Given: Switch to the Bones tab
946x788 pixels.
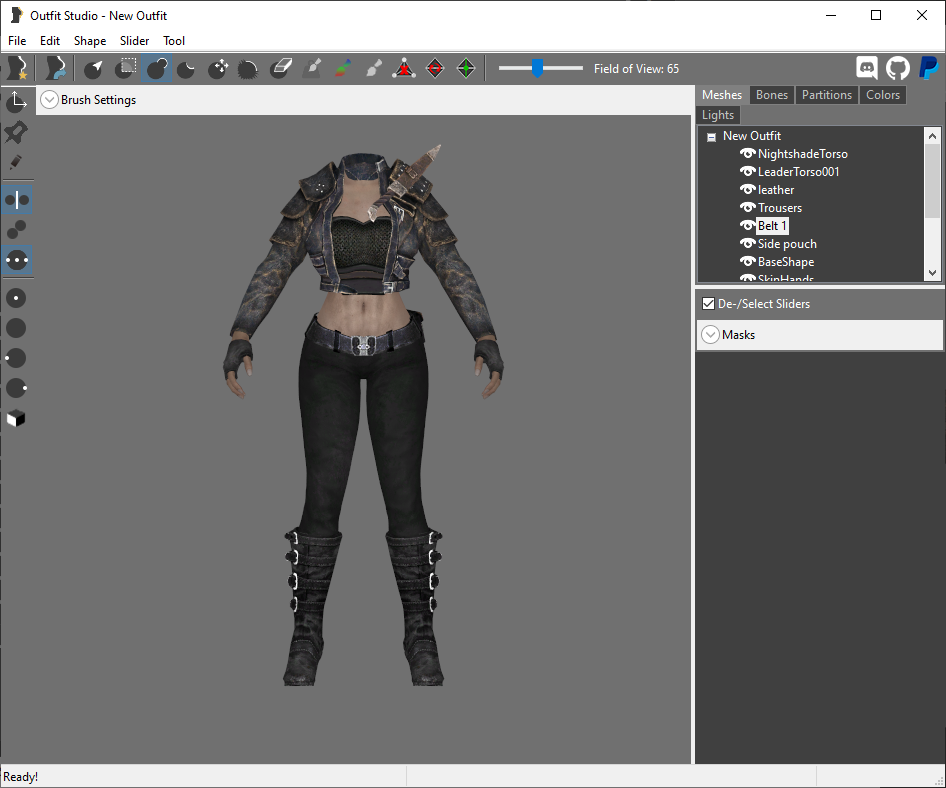Looking at the screenshot, I should click(772, 95).
